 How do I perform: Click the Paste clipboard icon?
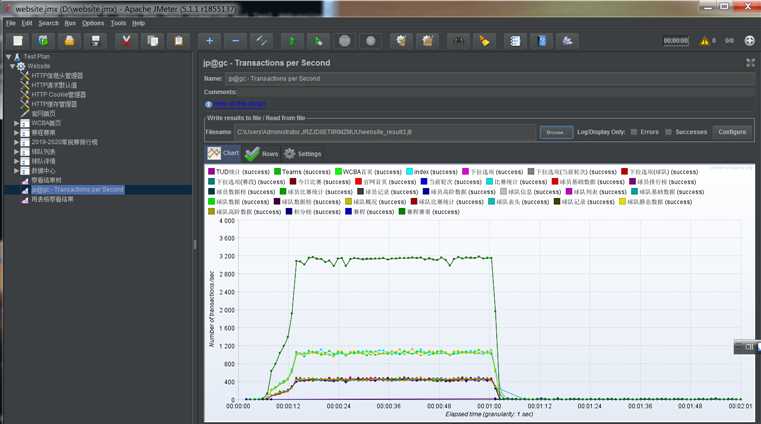179,41
